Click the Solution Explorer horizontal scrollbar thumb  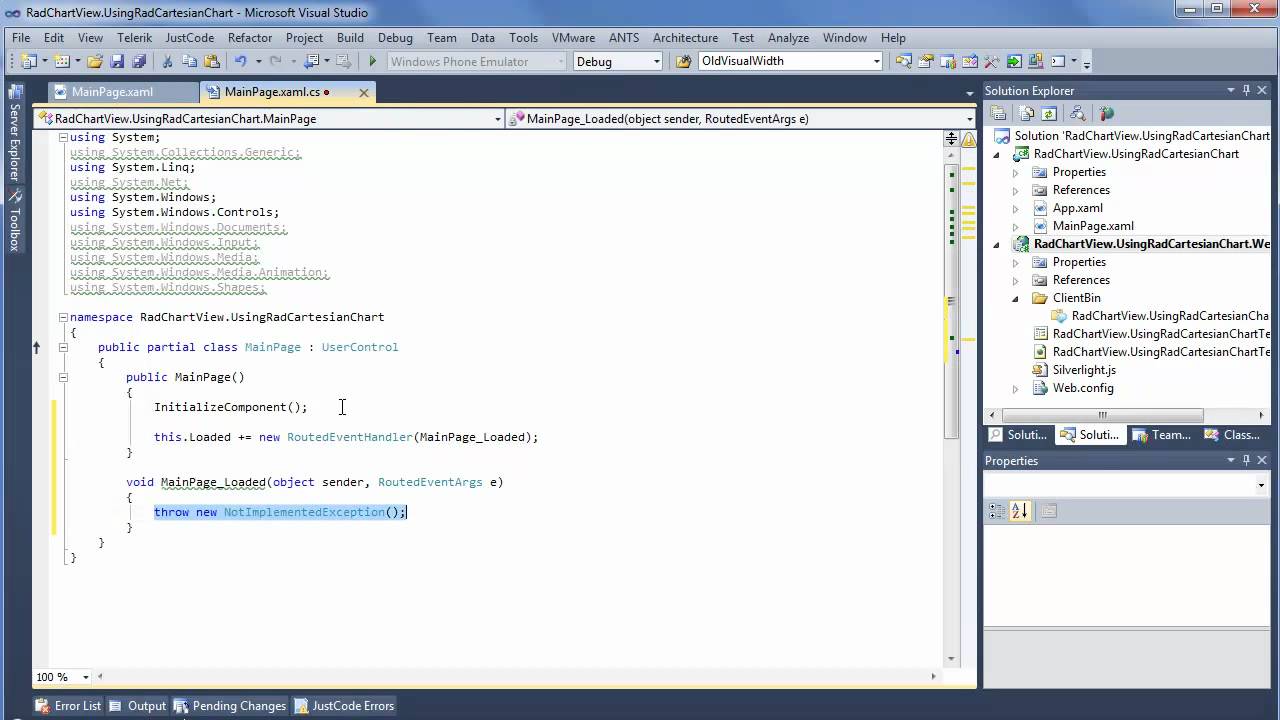click(x=1103, y=415)
